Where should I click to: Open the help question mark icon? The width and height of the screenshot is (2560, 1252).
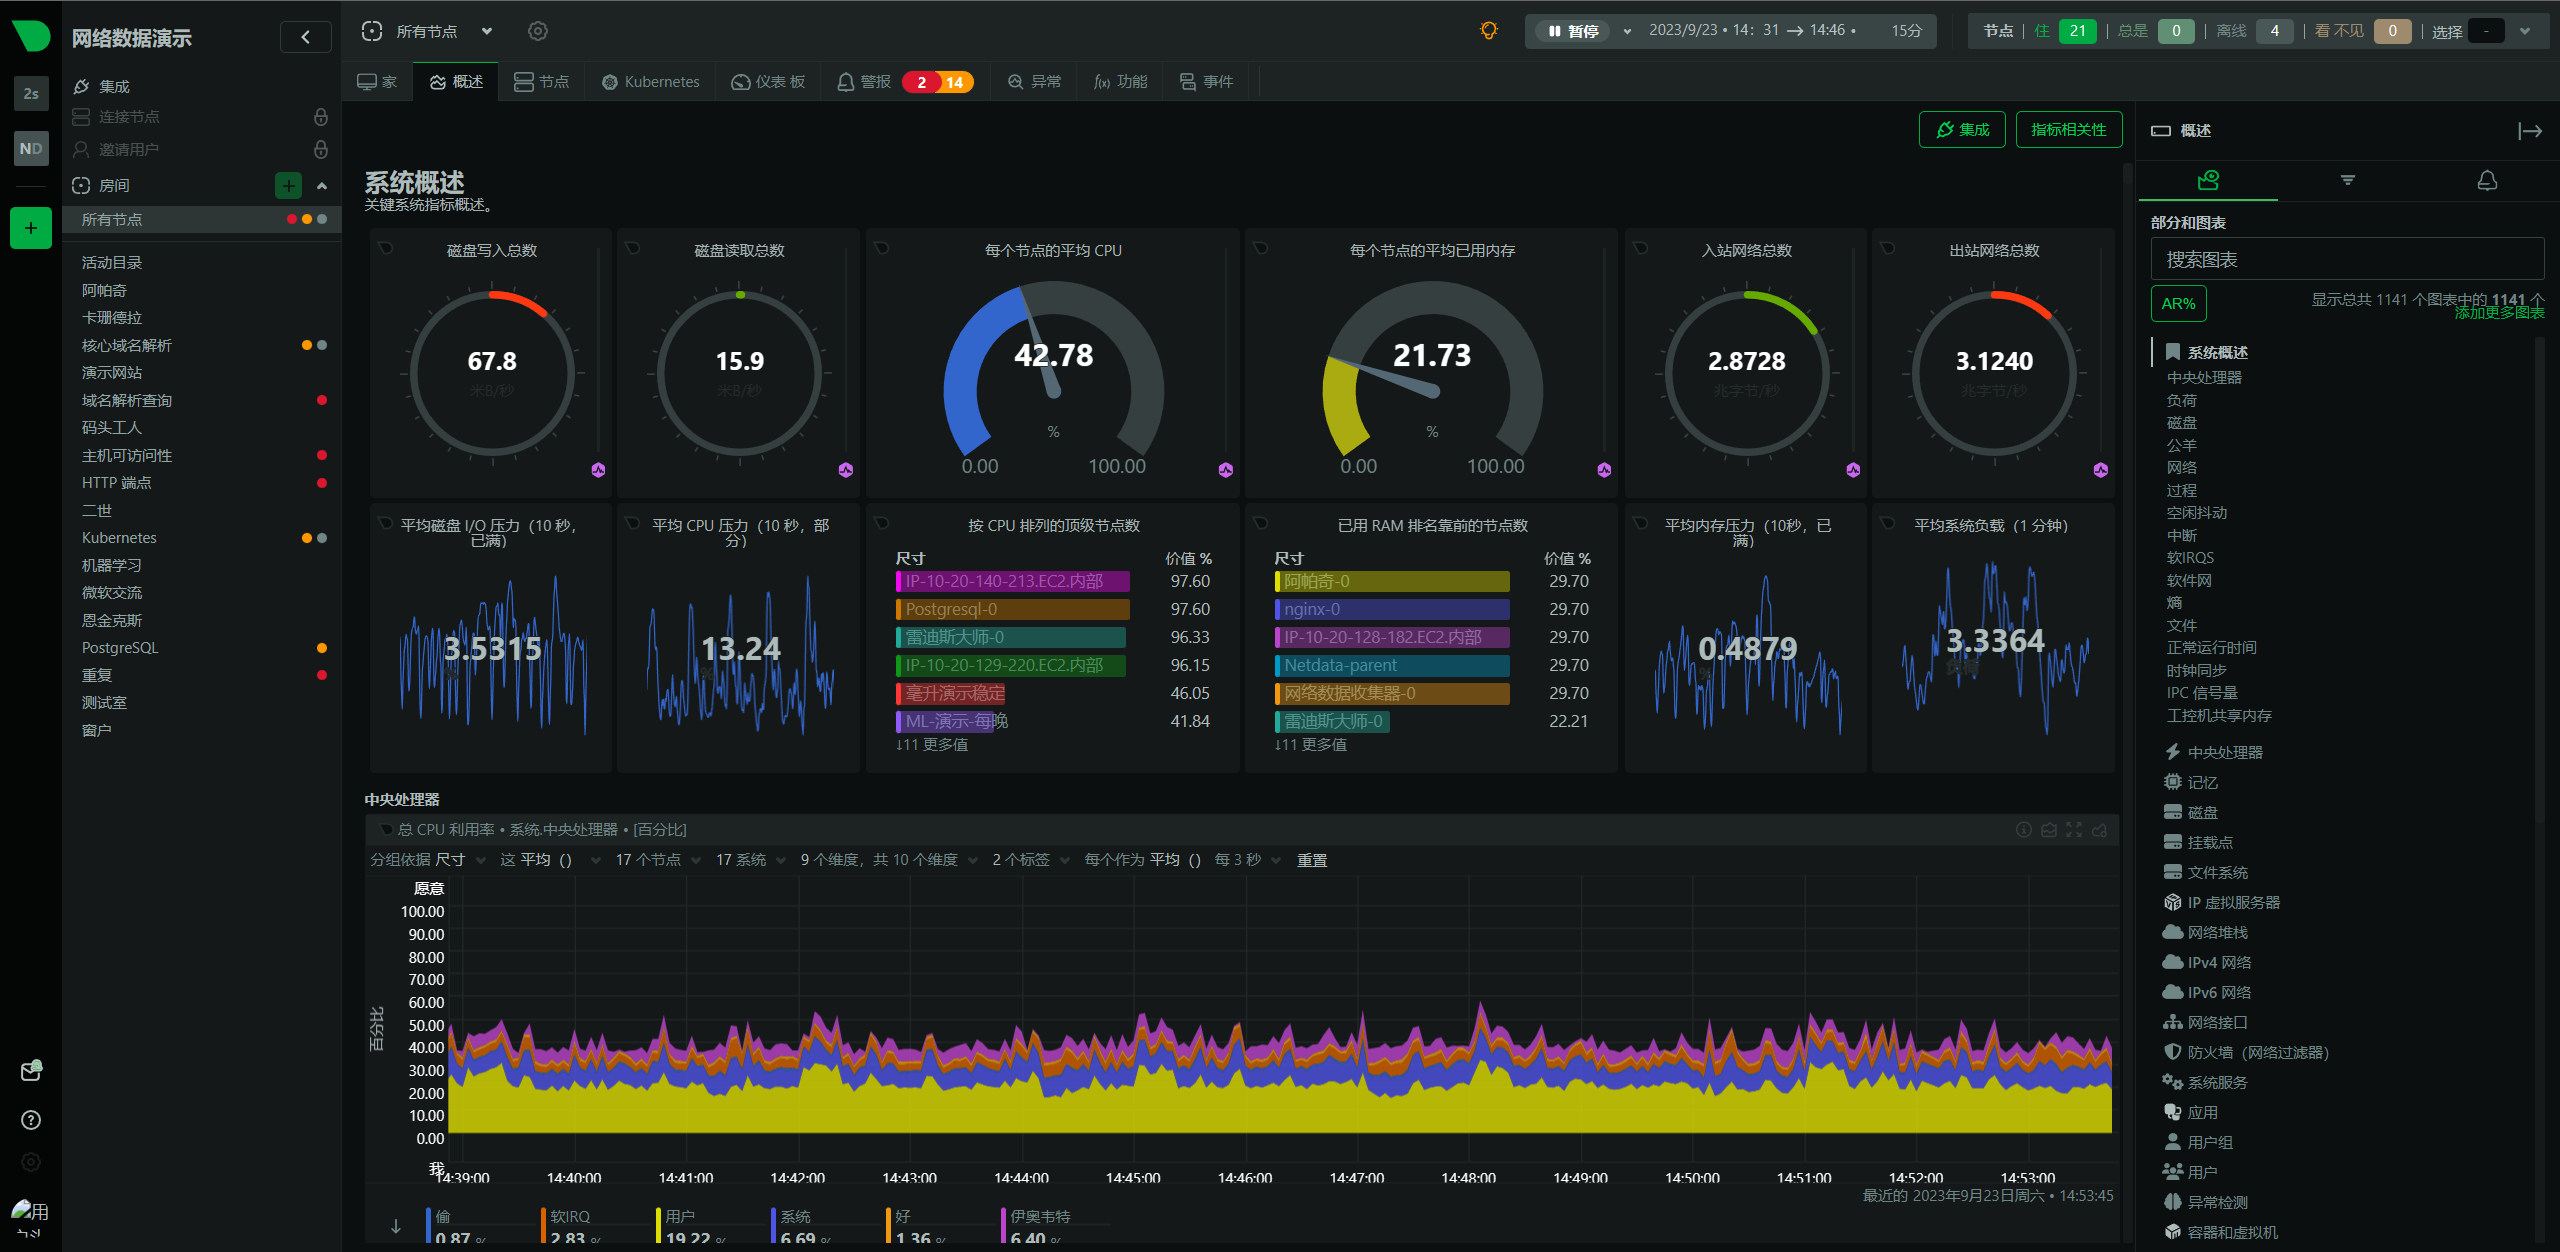tap(31, 1120)
